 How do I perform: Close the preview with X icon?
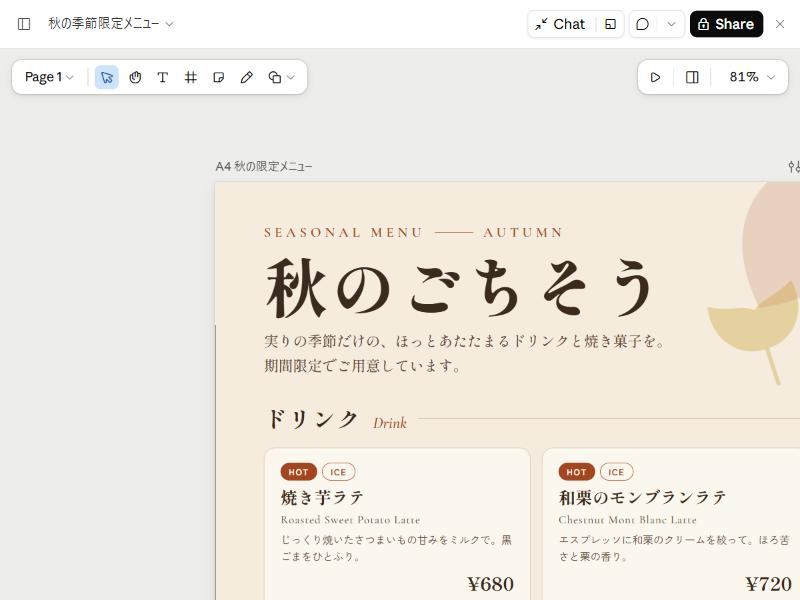pos(780,24)
